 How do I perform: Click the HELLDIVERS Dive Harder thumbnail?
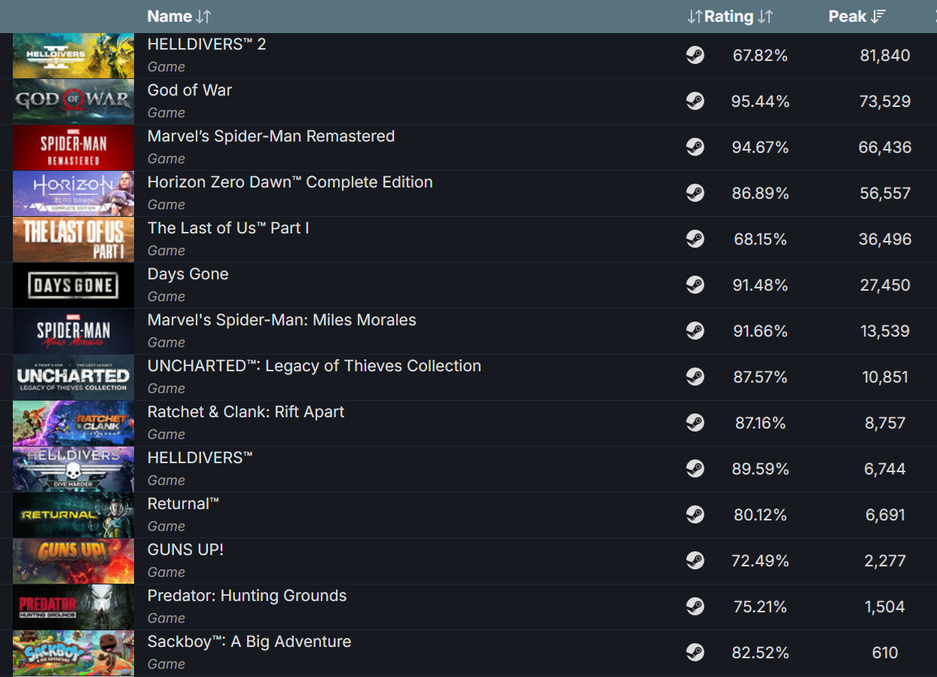(x=73, y=469)
